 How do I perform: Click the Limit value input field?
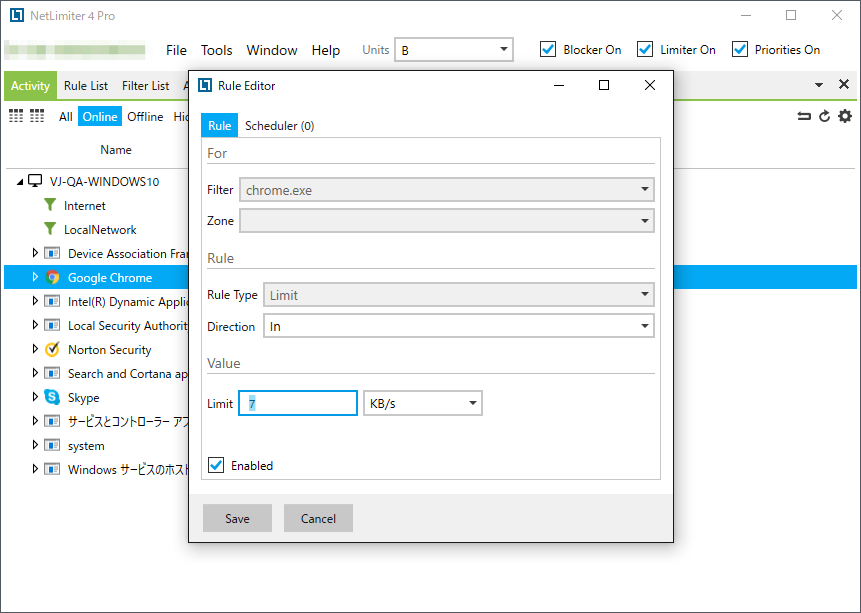(x=297, y=403)
